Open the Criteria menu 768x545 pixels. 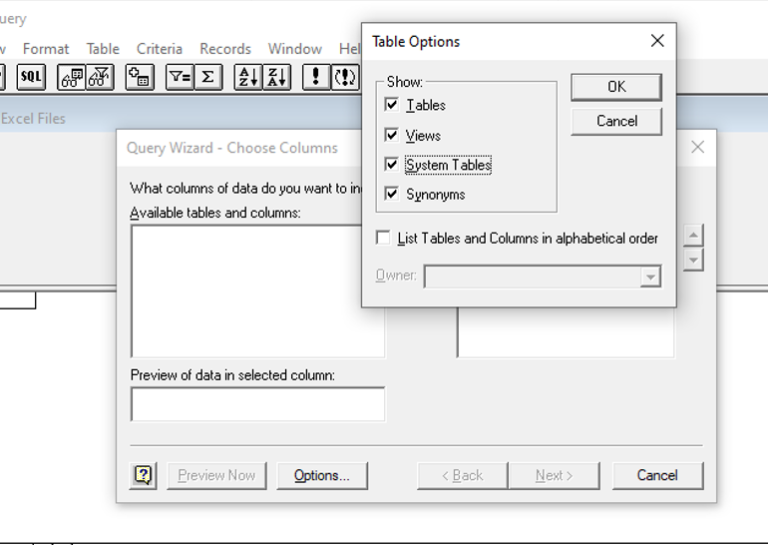159,49
